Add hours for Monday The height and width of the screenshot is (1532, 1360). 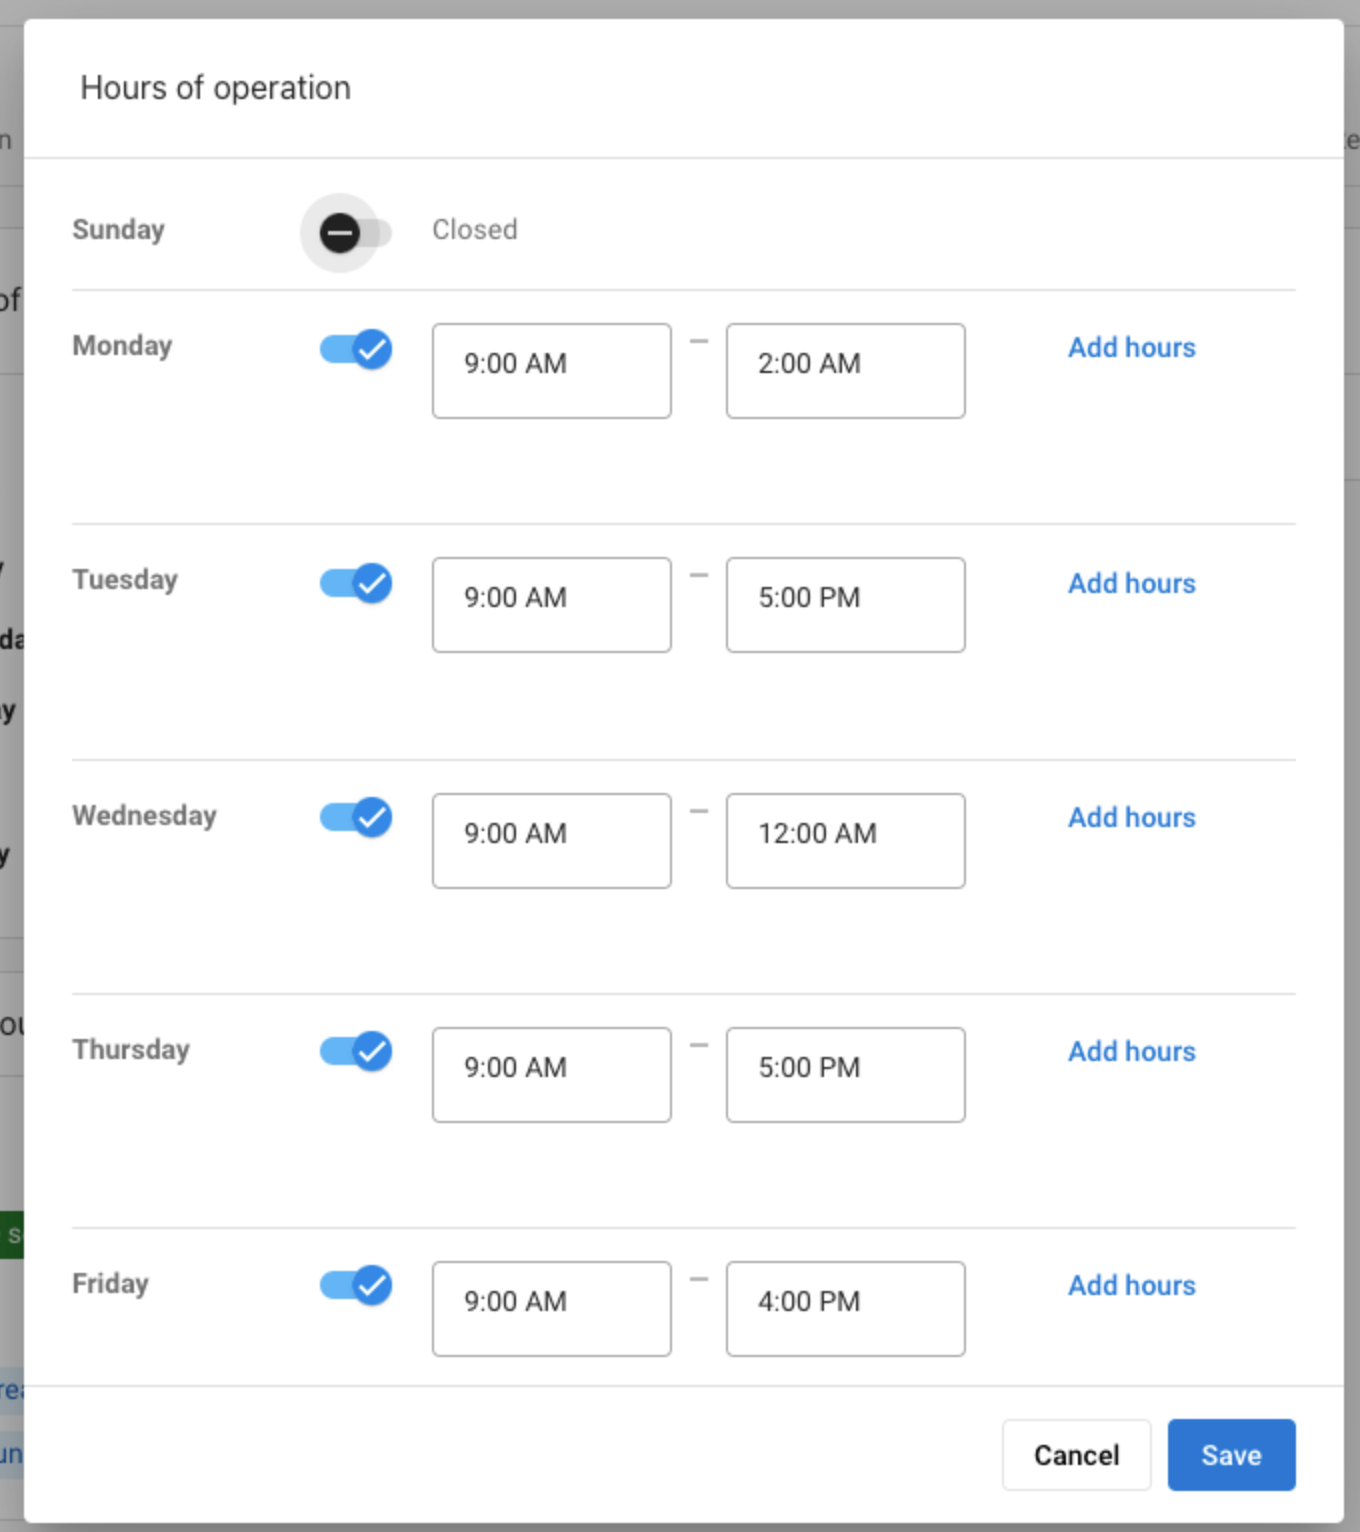coord(1132,347)
